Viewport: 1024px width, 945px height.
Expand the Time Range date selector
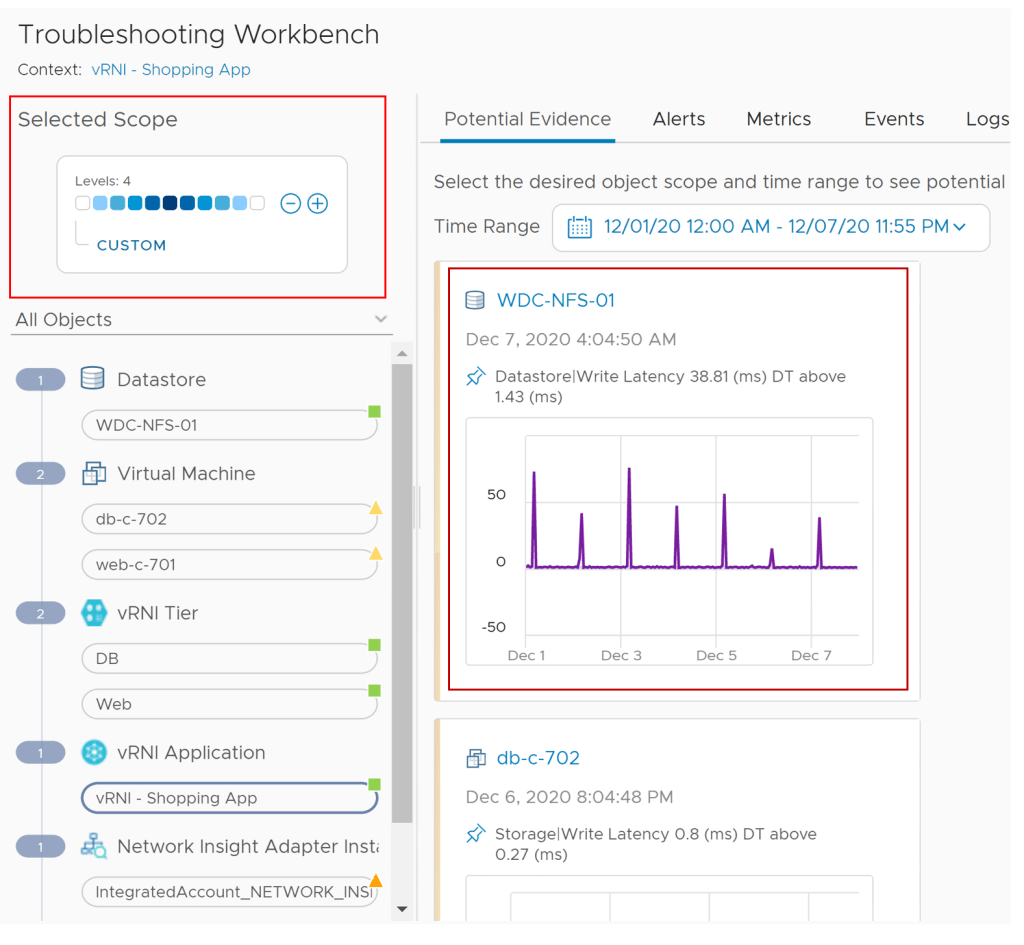[x=960, y=227]
